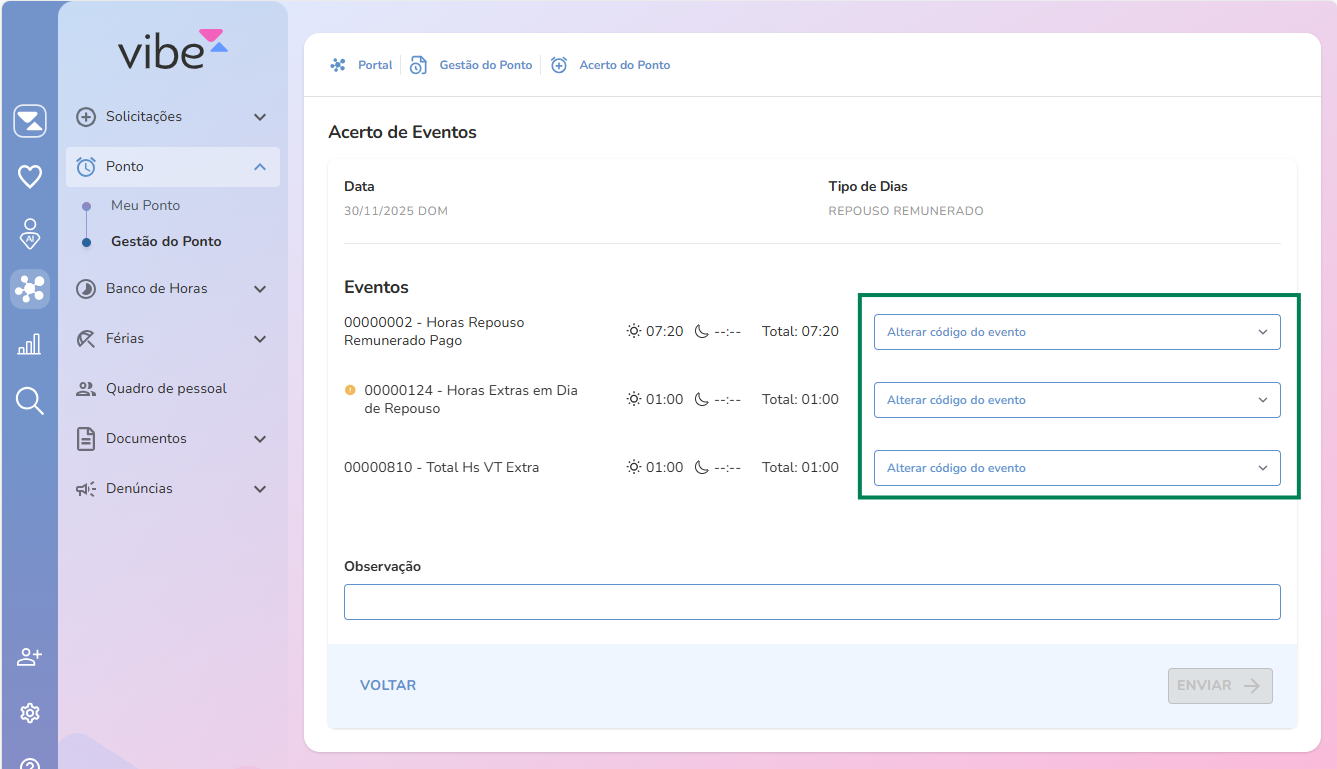Click the heart icon in left rail
Image resolution: width=1337 pixels, height=769 pixels.
pyautogui.click(x=30, y=177)
